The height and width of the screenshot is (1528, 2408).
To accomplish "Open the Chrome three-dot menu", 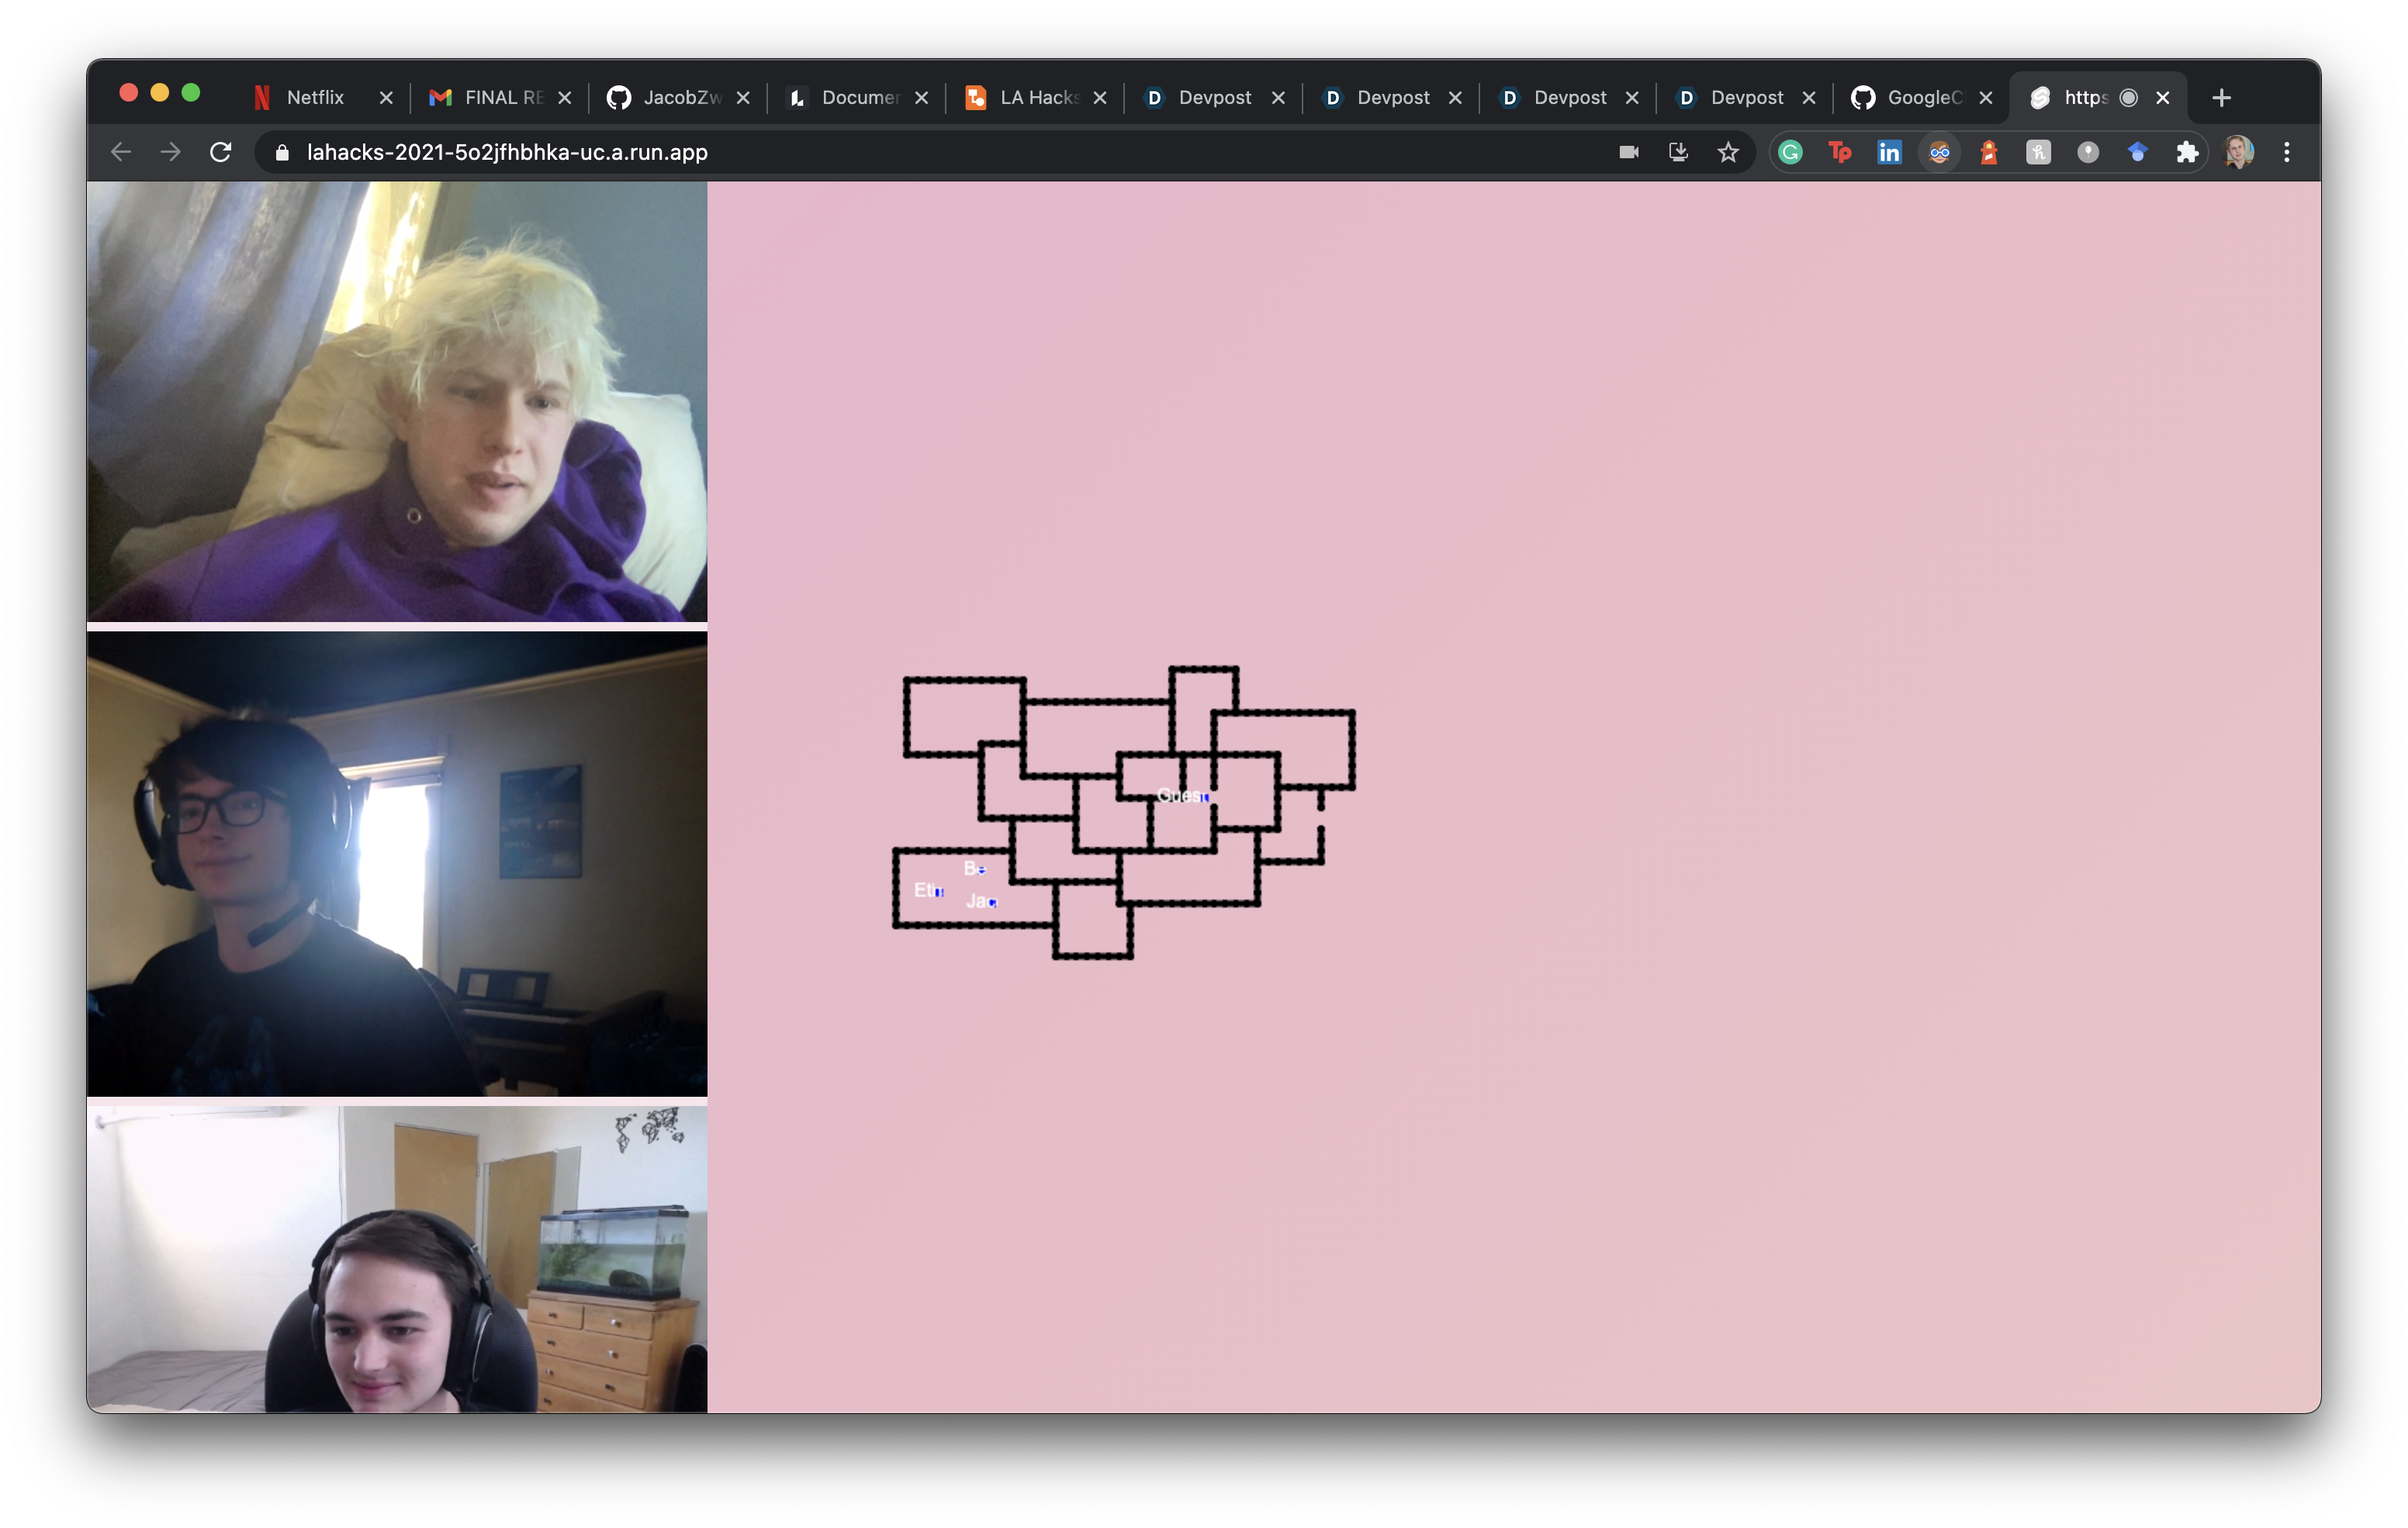I will pyautogui.click(x=2287, y=152).
